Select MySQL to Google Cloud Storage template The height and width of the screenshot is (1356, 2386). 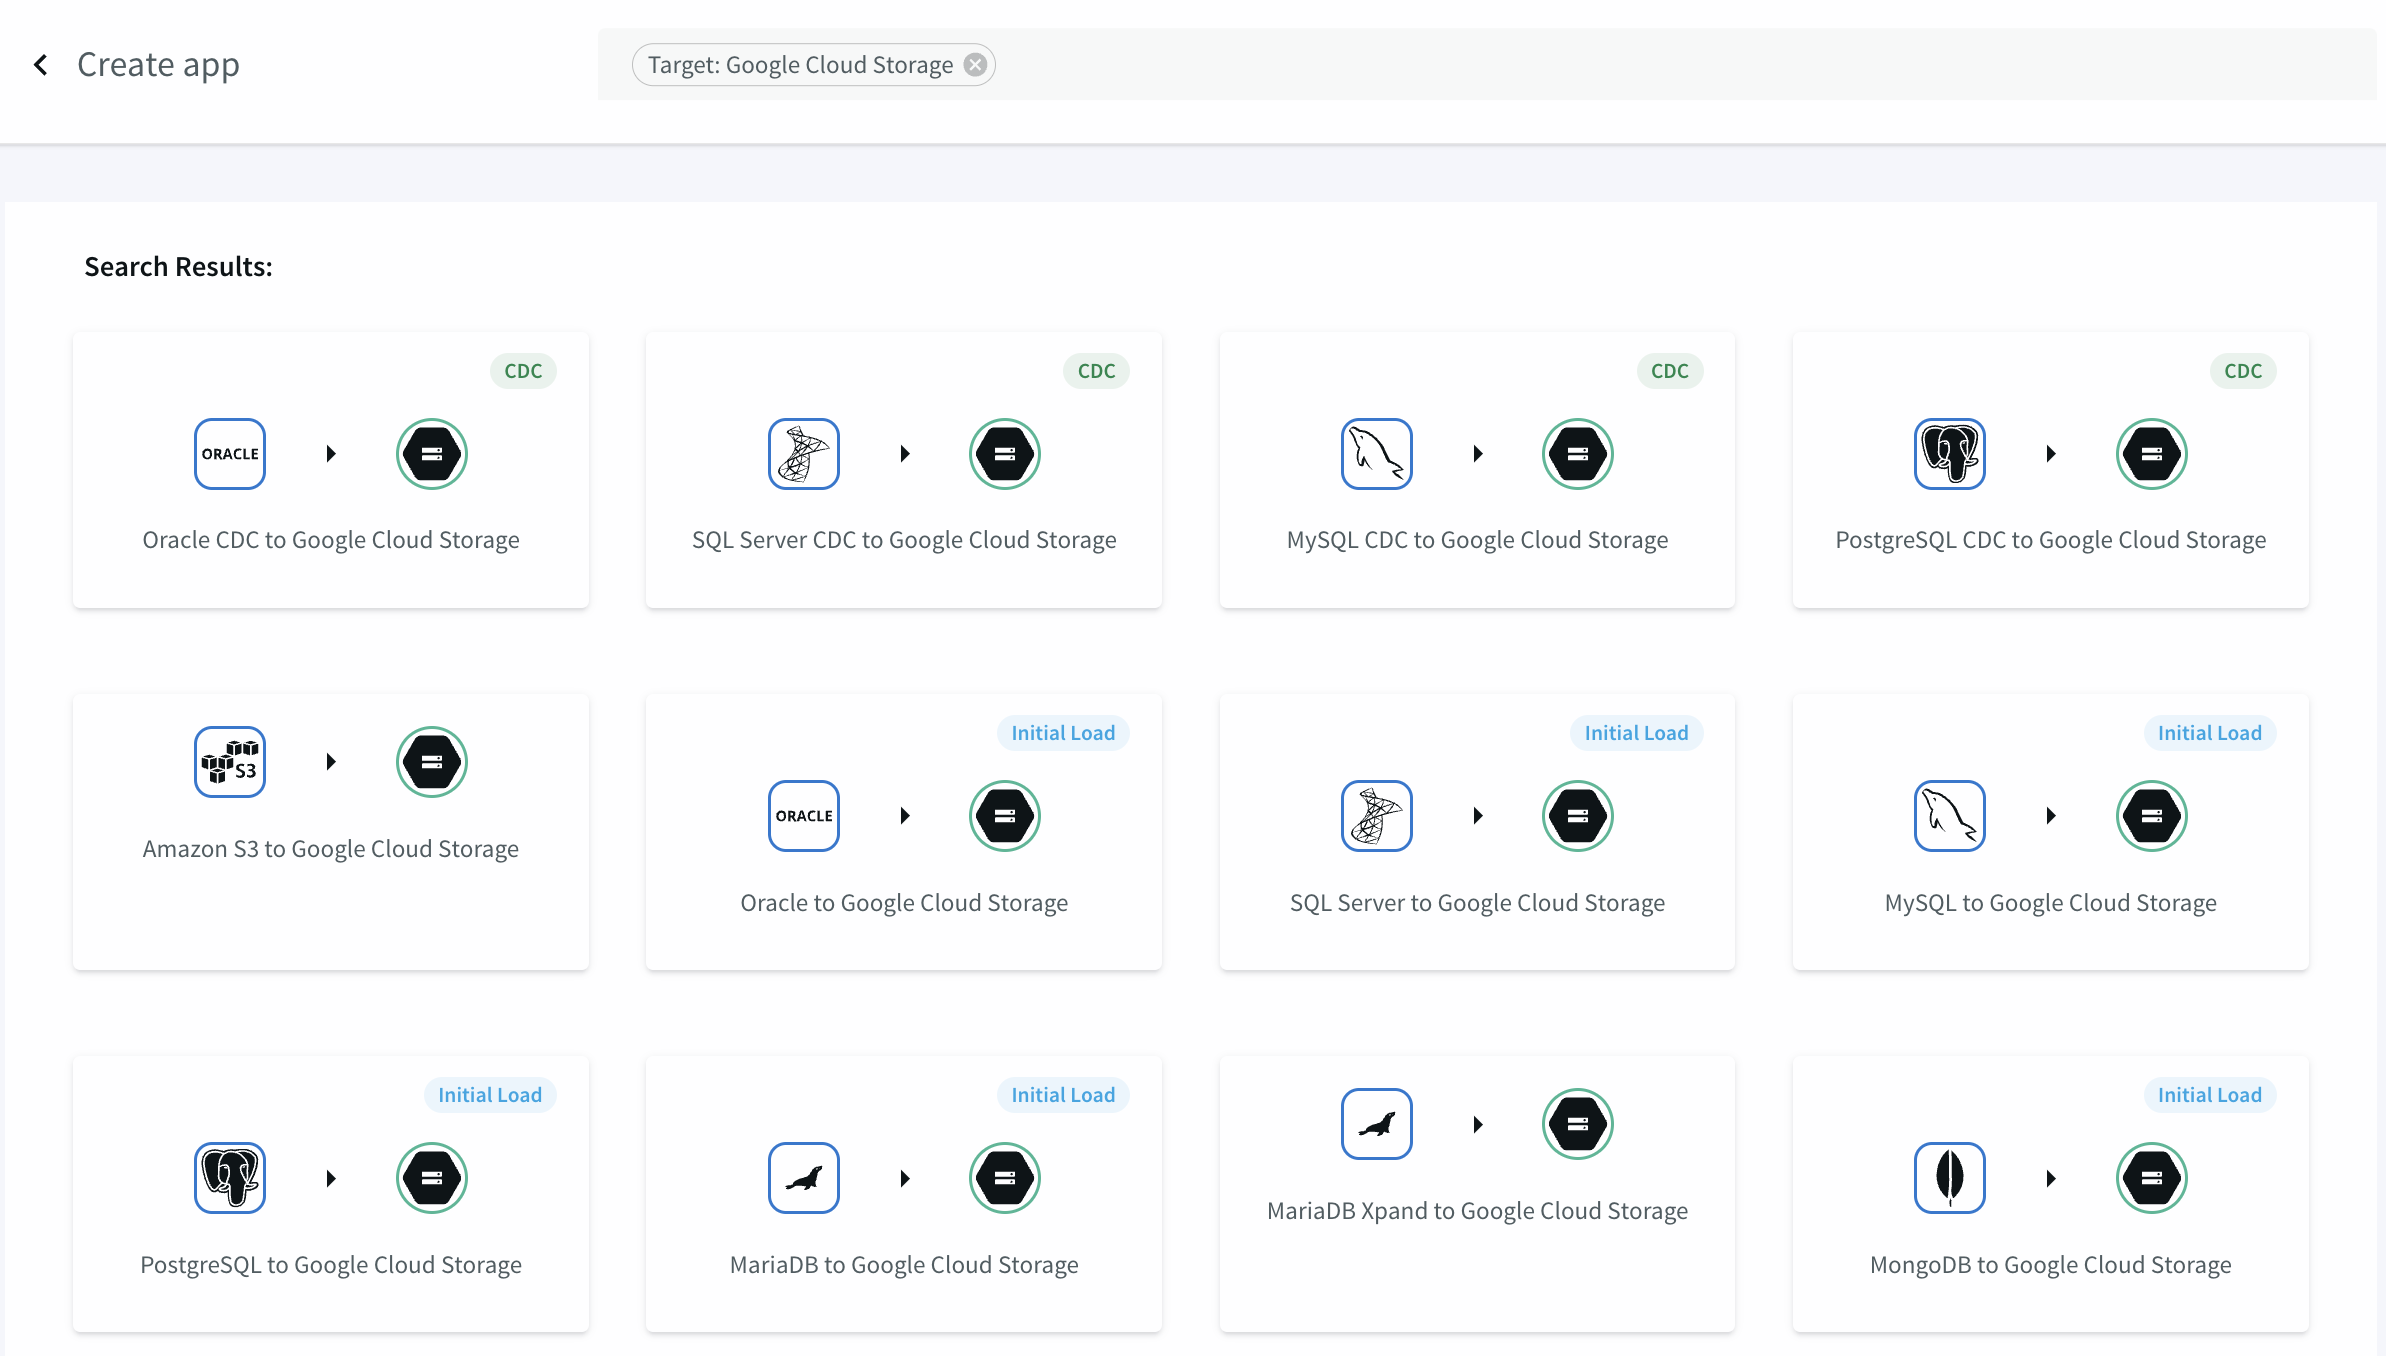[x=2050, y=903]
